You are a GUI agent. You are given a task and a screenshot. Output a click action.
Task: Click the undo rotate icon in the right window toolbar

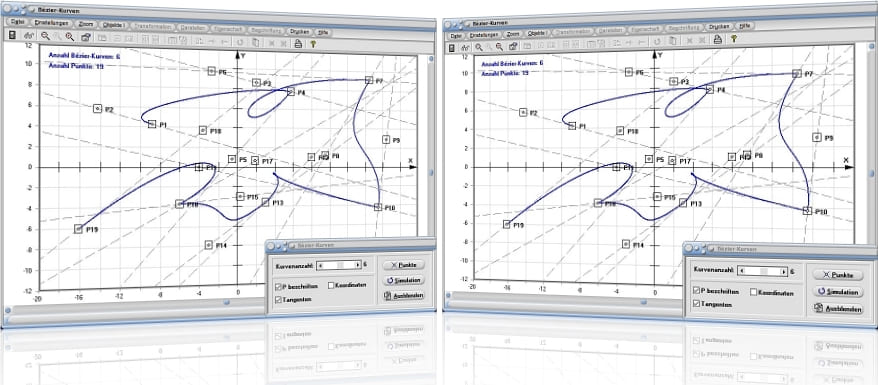coord(657,41)
